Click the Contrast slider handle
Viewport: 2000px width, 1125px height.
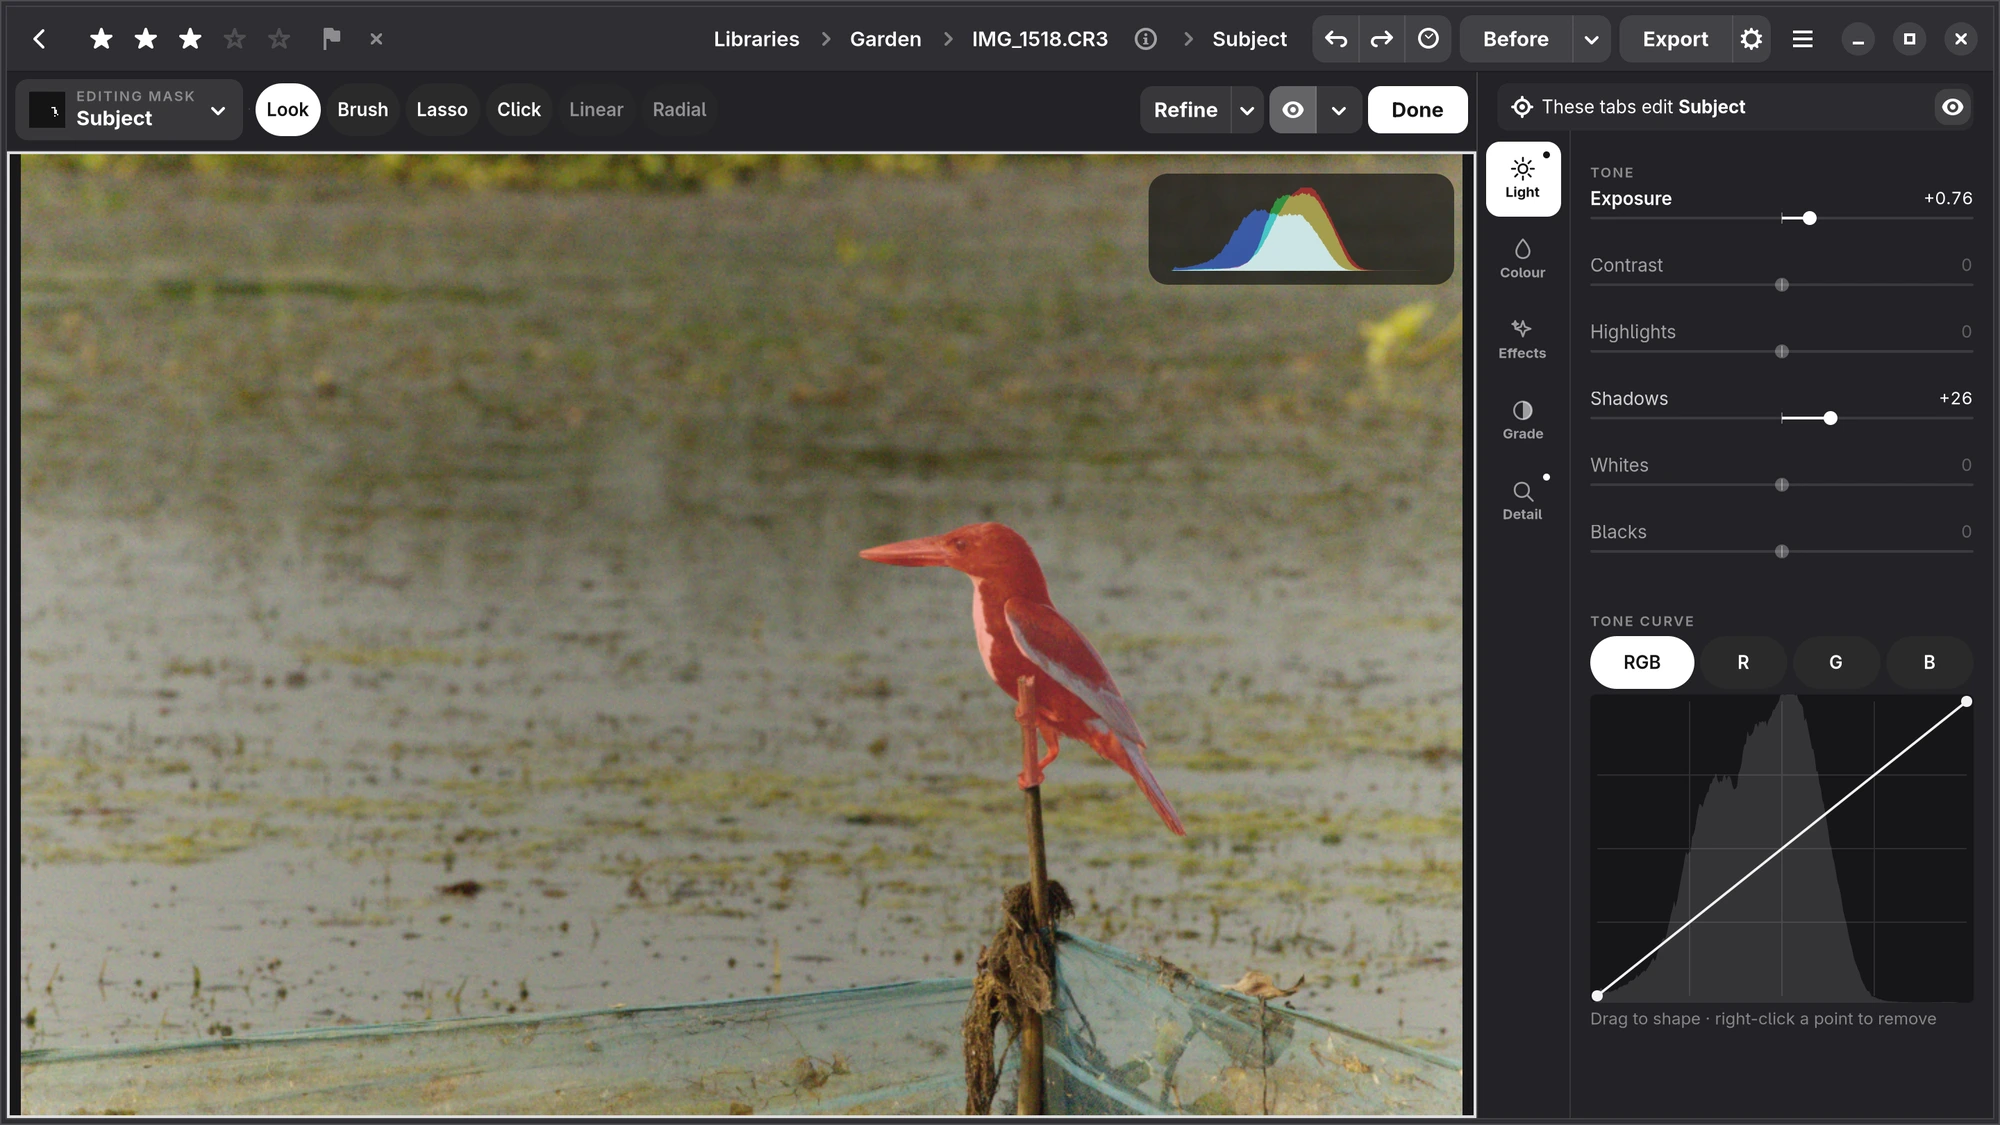(1781, 285)
